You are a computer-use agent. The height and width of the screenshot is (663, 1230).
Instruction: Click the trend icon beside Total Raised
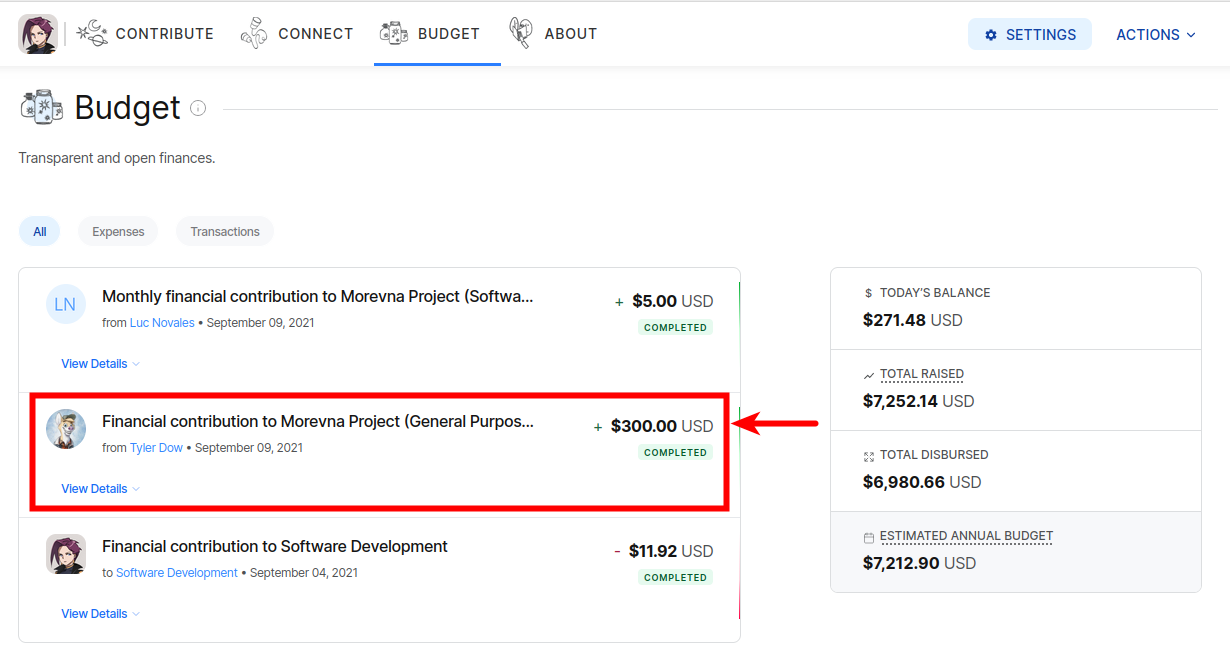click(x=868, y=375)
